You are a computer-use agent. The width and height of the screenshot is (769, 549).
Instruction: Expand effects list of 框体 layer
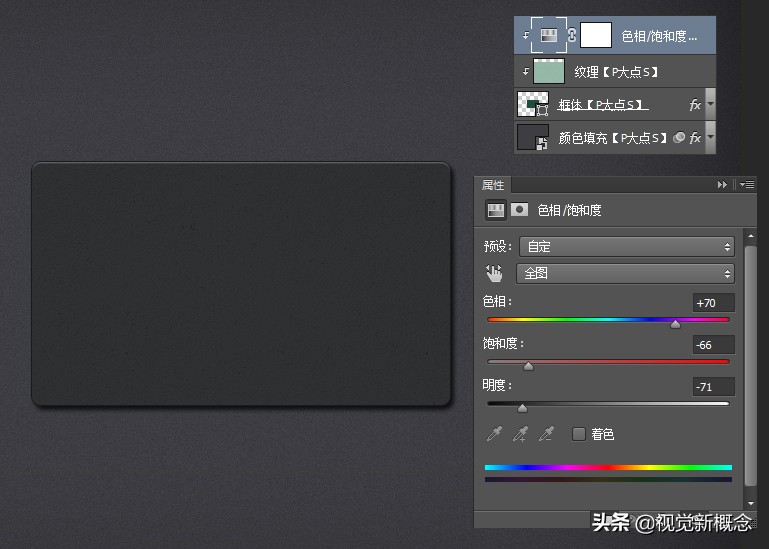(710, 104)
